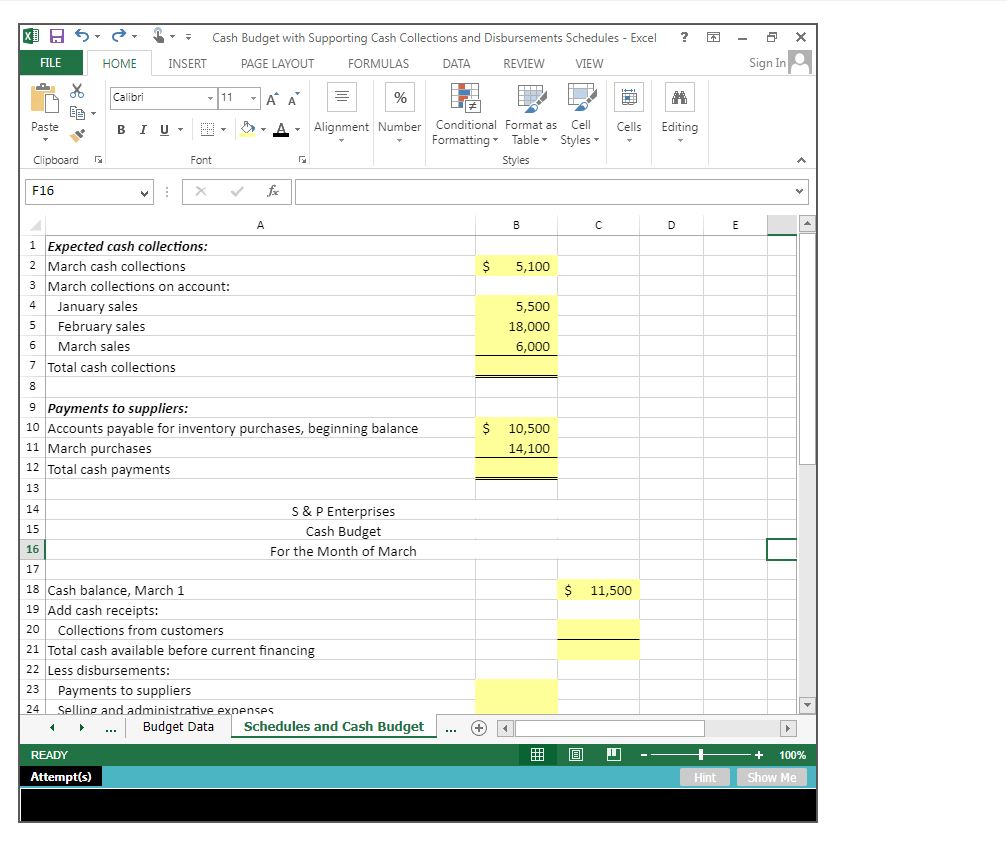Redo the last action
The height and width of the screenshot is (849, 1007).
point(118,36)
